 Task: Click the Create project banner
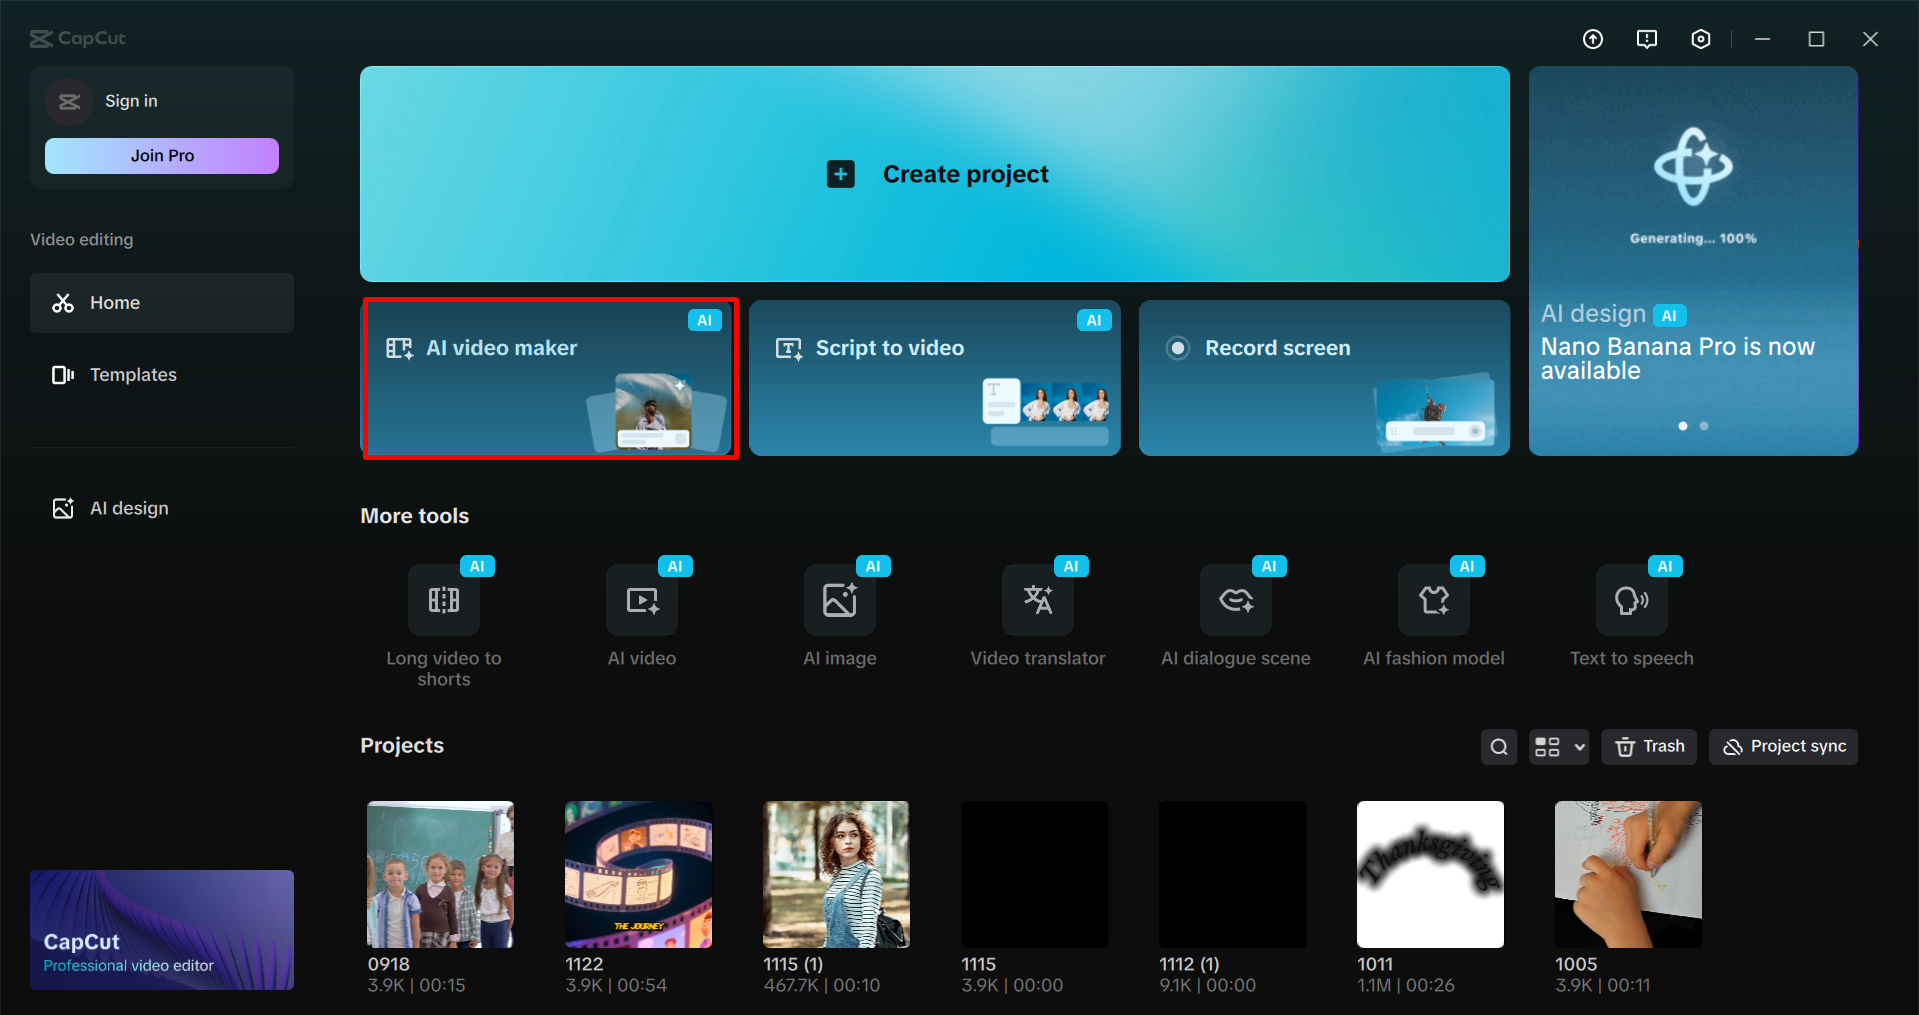935,174
